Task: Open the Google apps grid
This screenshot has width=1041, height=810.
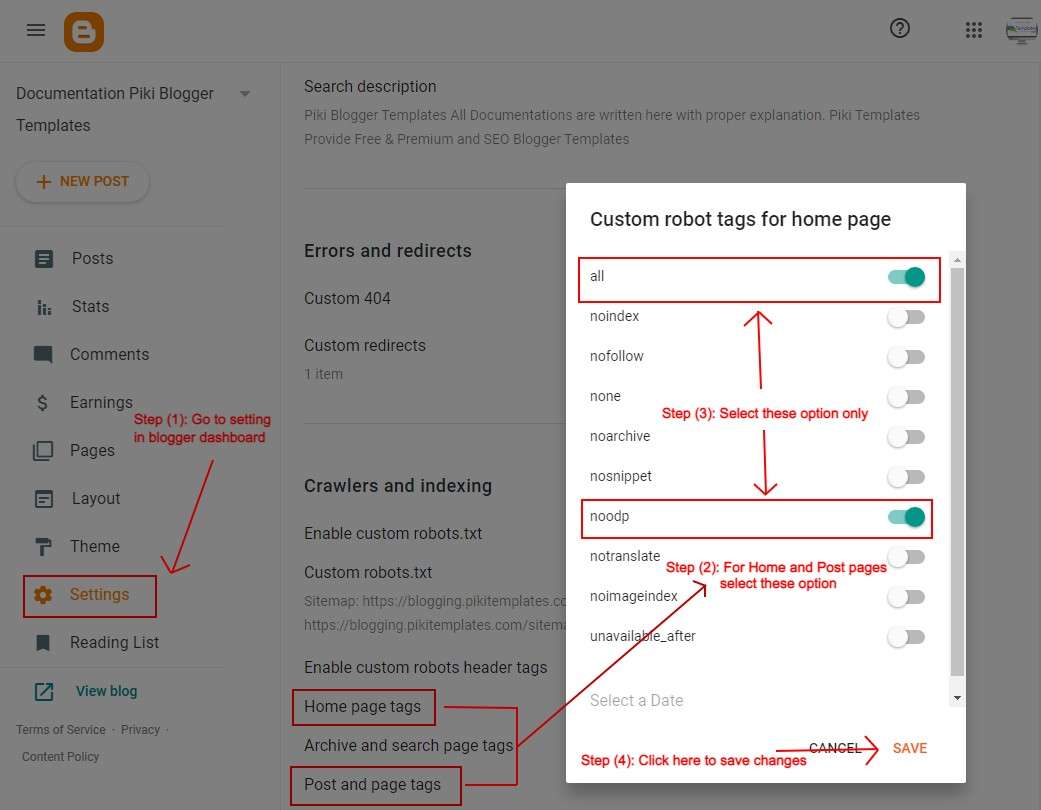Action: point(973,30)
